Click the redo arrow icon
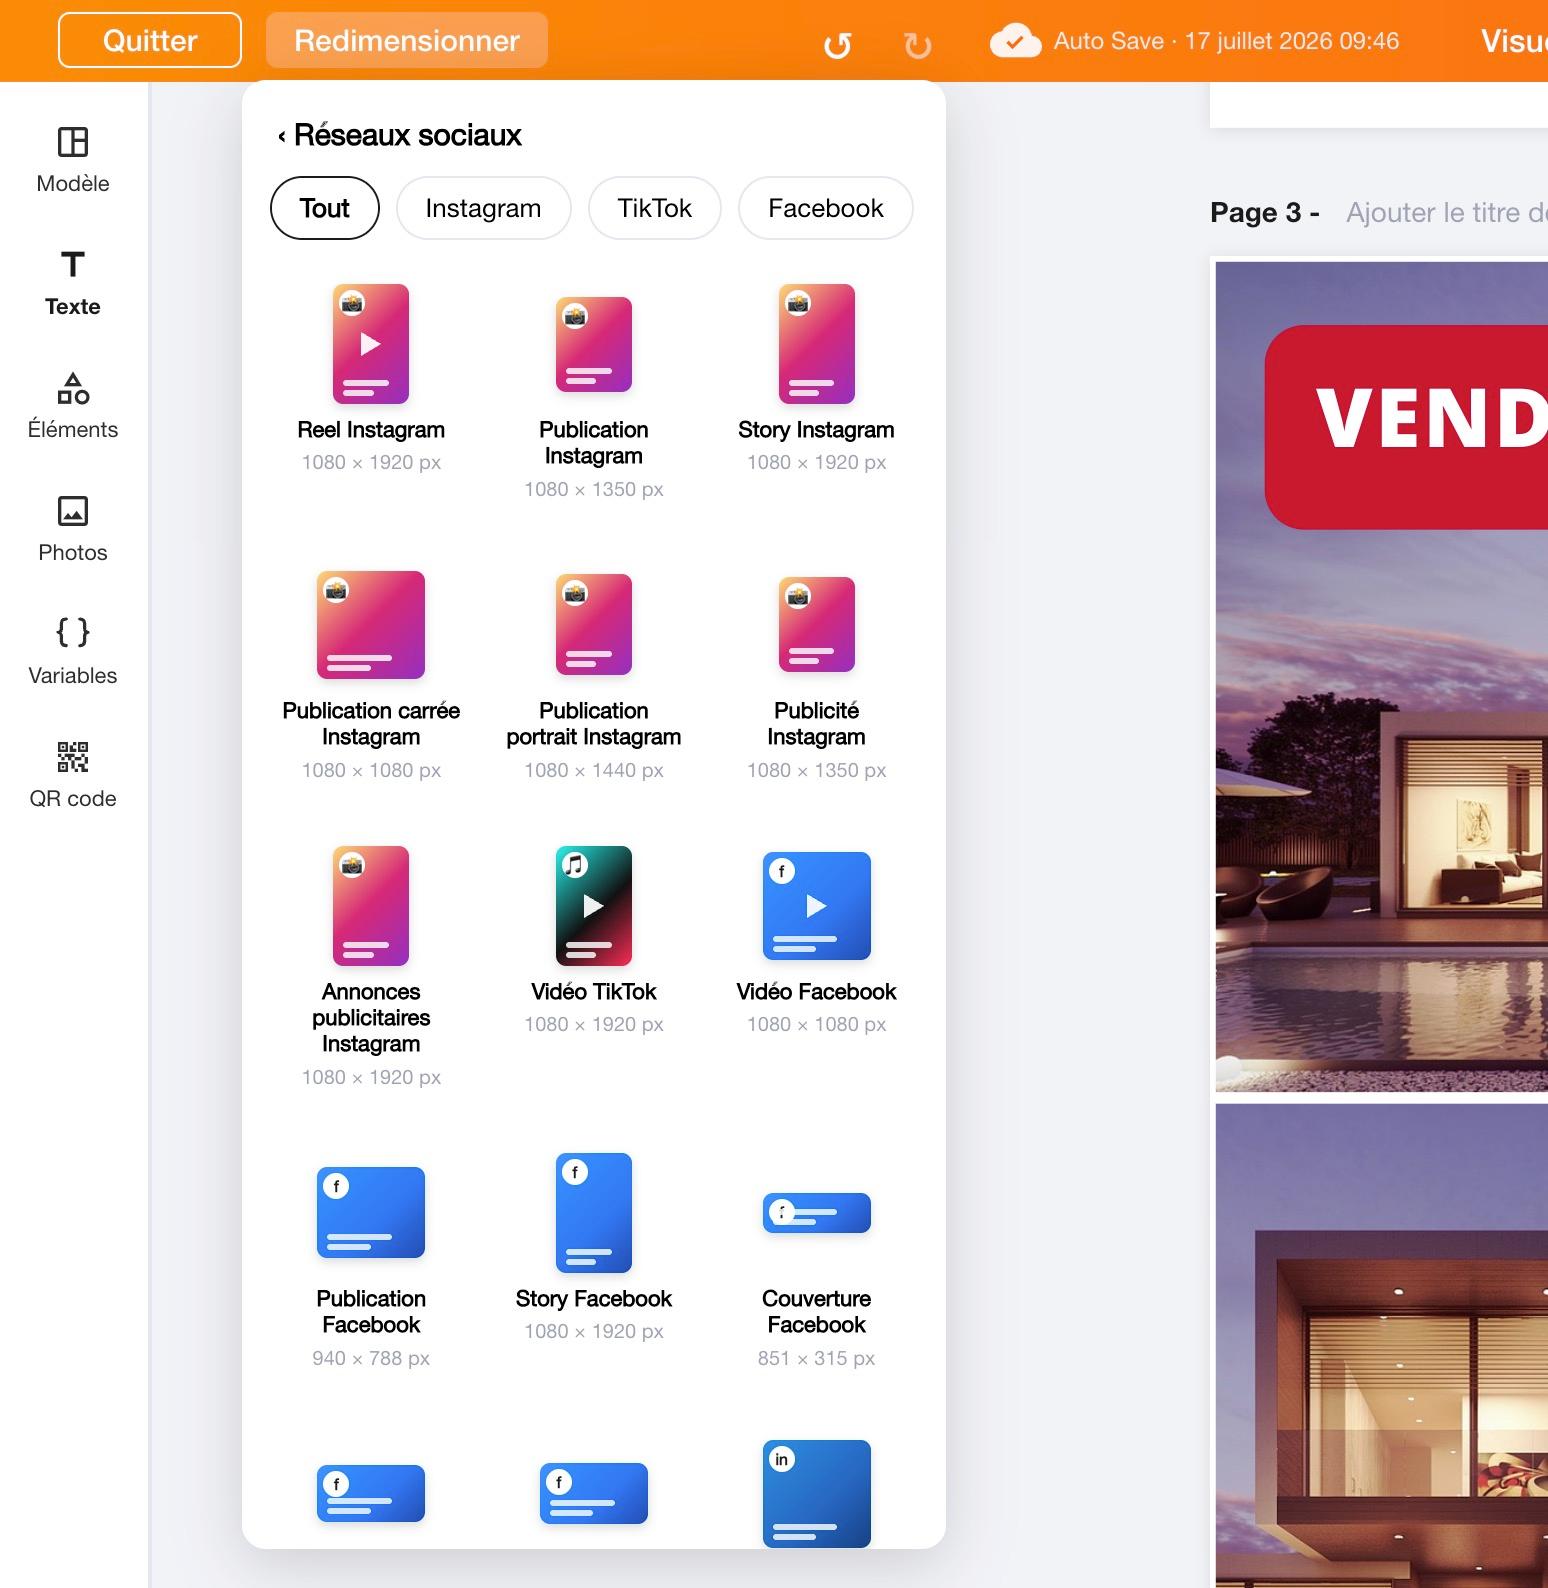This screenshot has height=1588, width=1548. coord(917,45)
